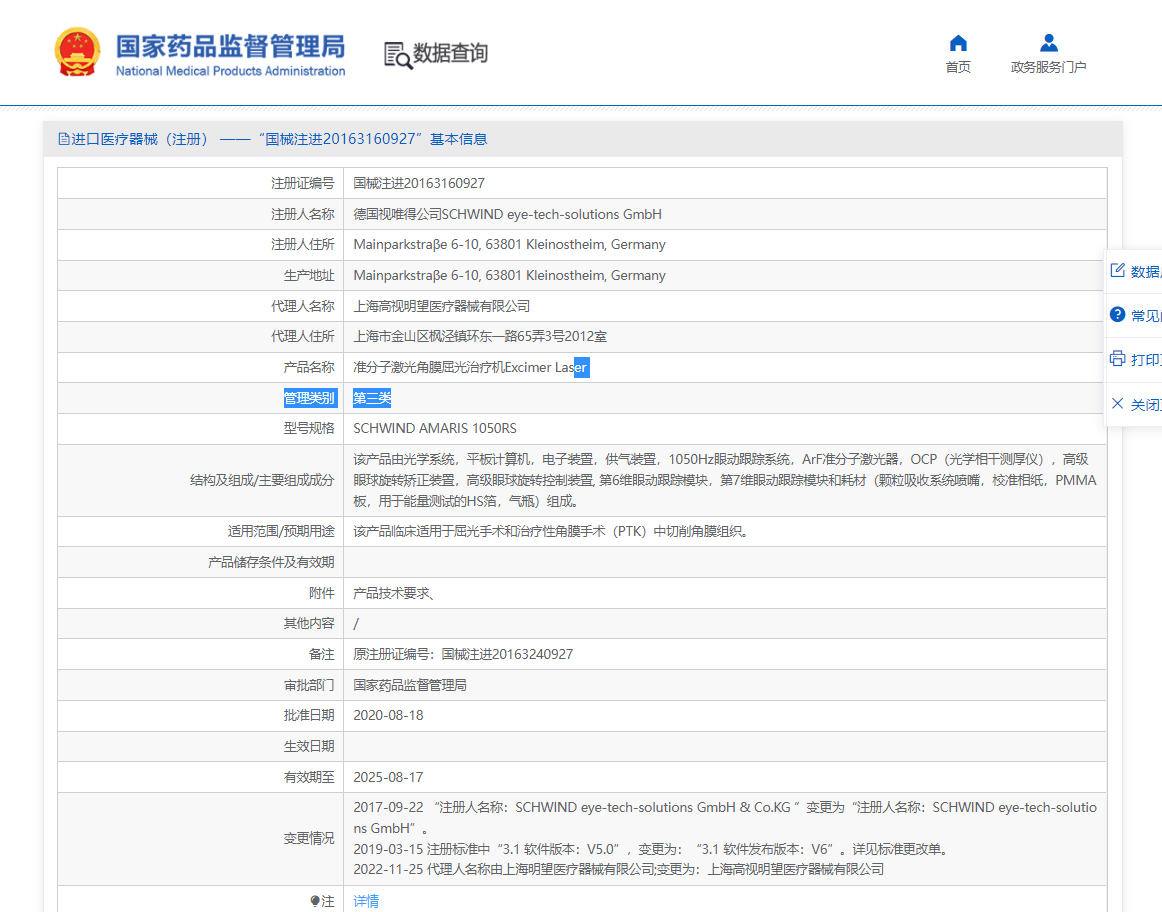Click the 有效期至 label
The image size is (1162, 912).
pyautogui.click(x=309, y=777)
